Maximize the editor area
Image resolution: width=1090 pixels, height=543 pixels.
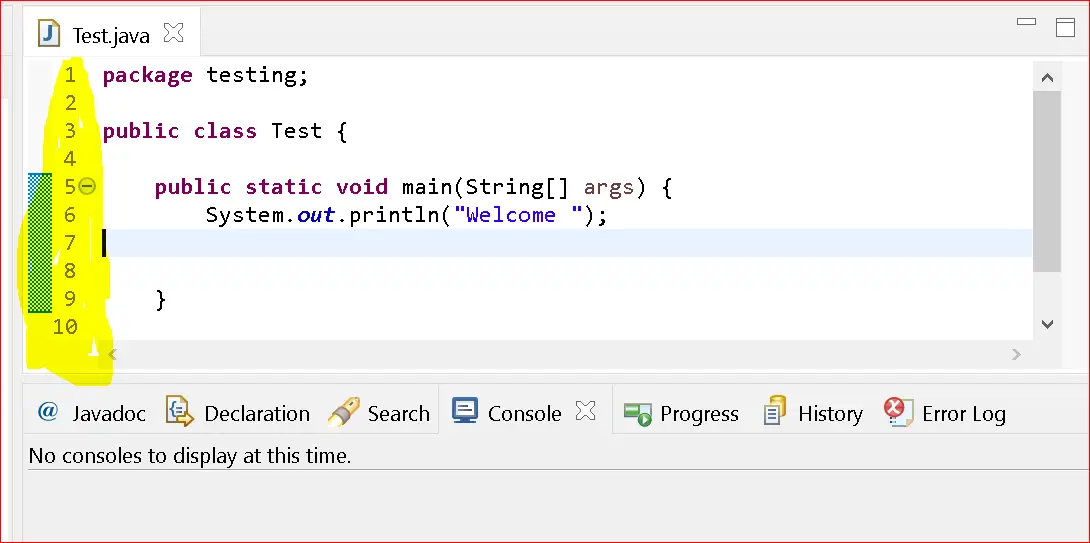(1065, 27)
